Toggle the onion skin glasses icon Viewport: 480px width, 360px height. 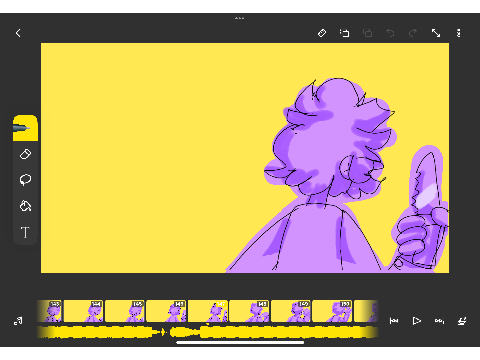pos(439,321)
